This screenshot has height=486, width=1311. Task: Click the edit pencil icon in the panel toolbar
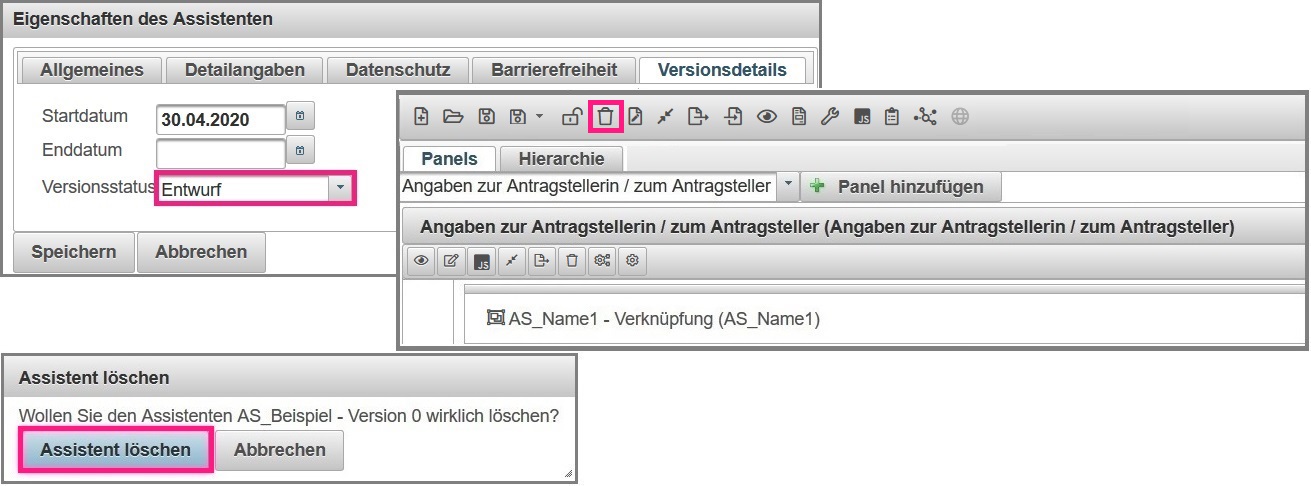click(x=451, y=262)
